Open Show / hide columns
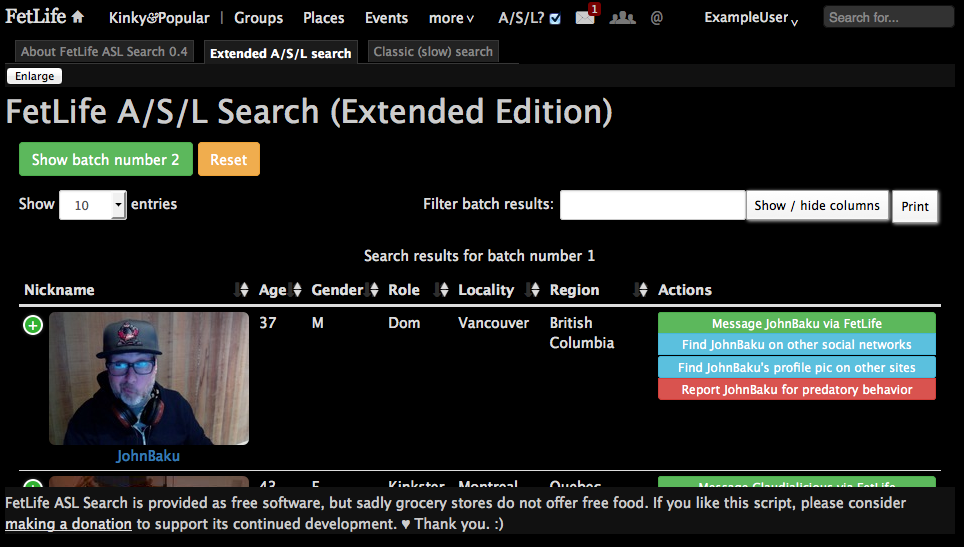The image size is (964, 547). click(x=817, y=205)
